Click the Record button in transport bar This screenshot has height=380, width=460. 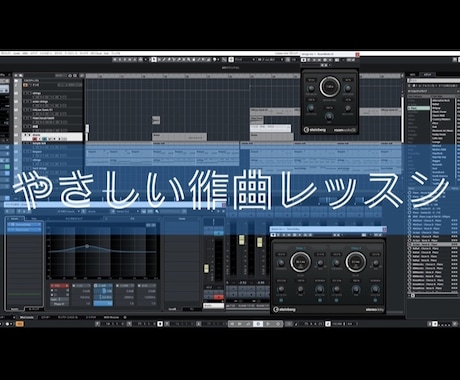[278, 324]
